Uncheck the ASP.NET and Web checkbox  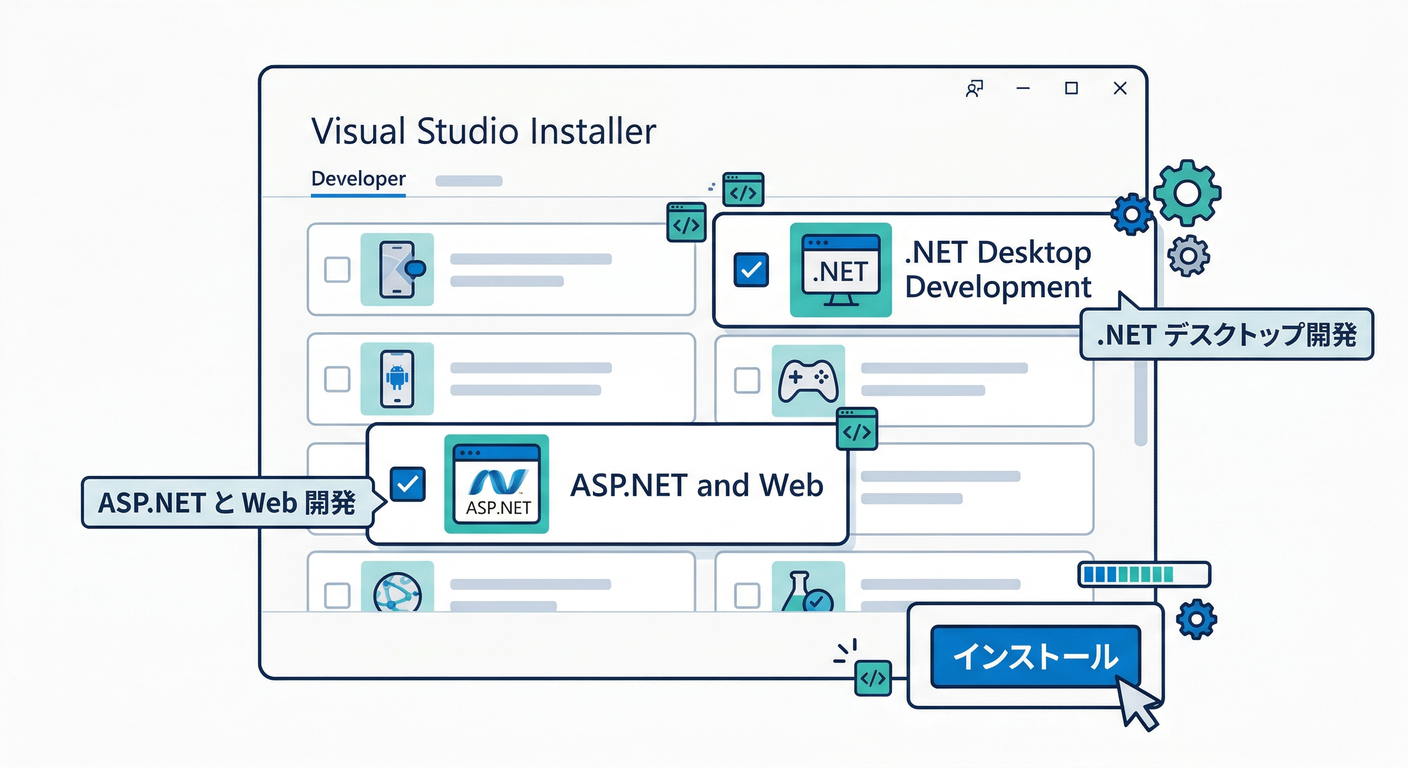(407, 485)
